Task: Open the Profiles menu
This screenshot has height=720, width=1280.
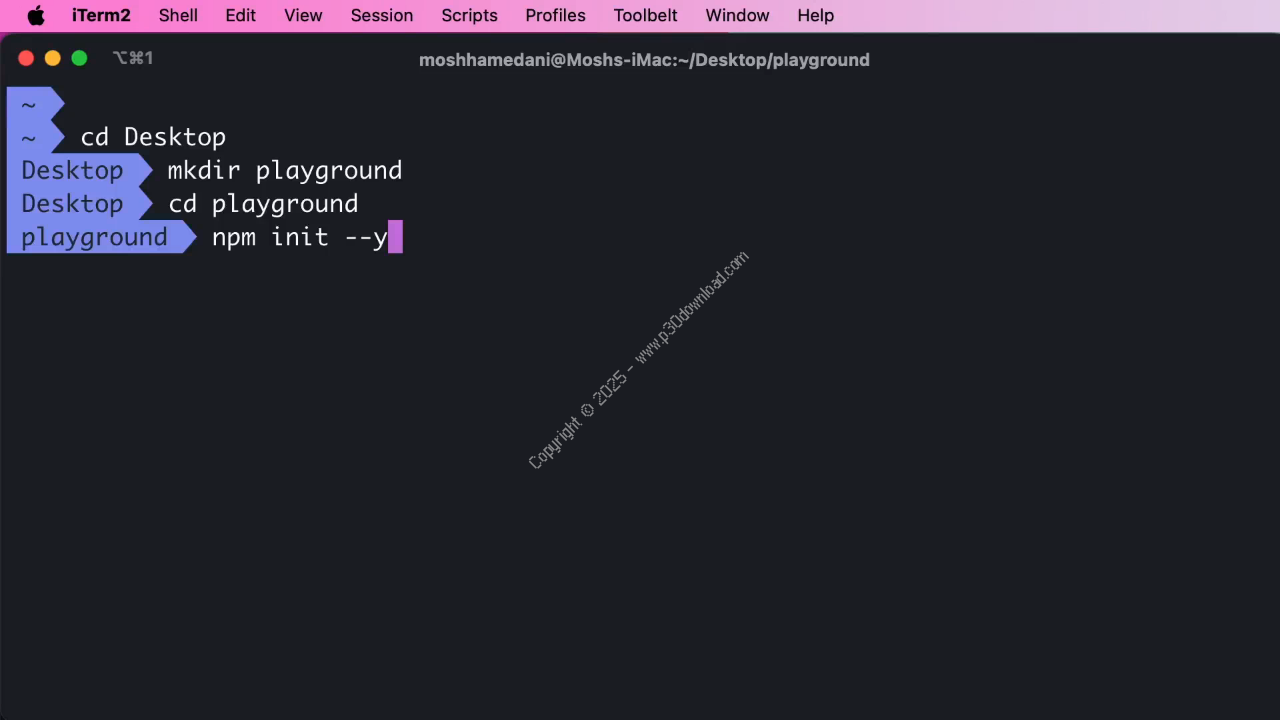Action: [555, 16]
